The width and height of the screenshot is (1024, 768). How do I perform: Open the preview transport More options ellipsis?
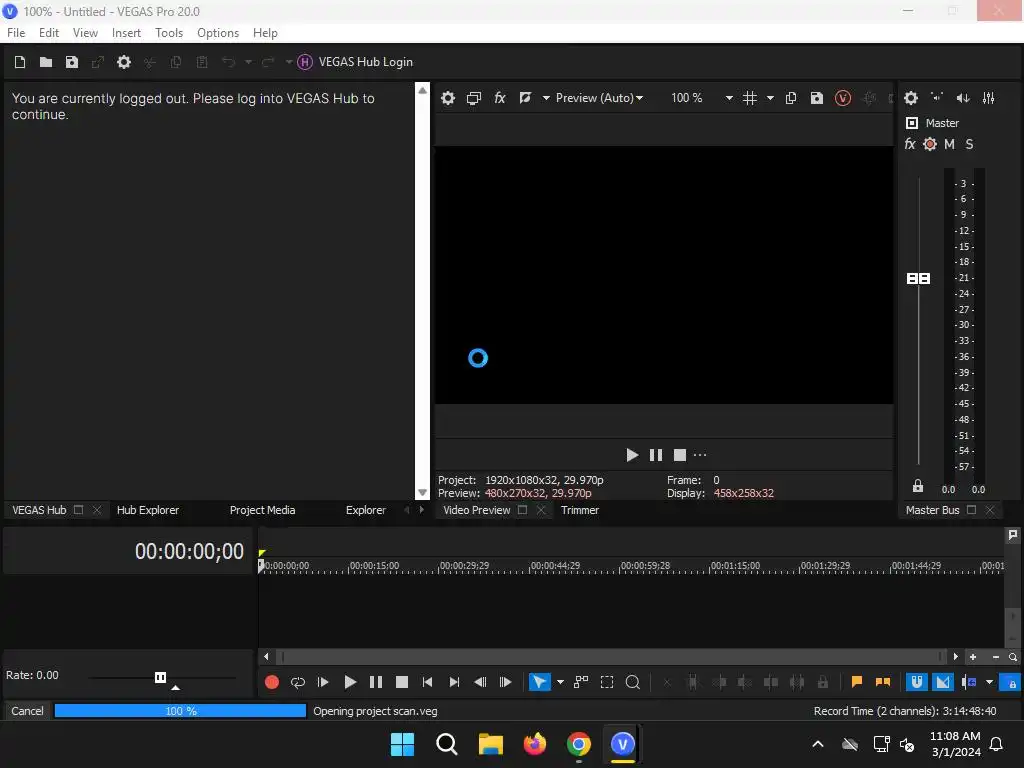[x=700, y=455]
